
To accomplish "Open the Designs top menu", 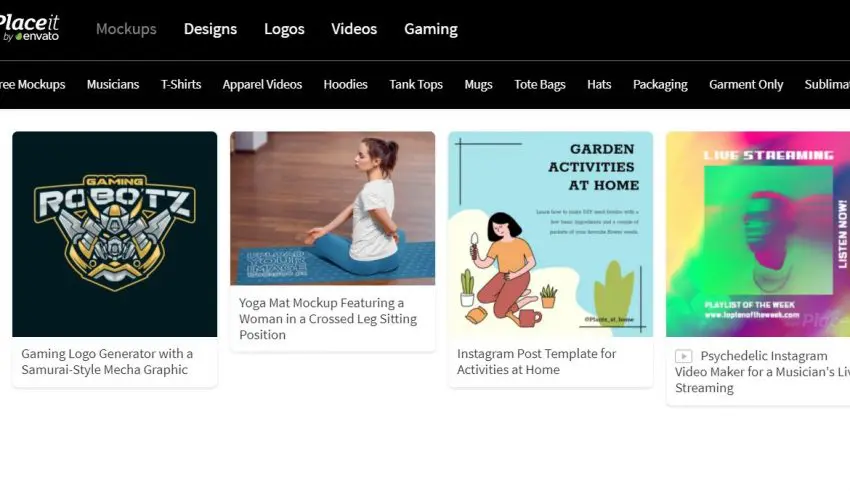I will tap(210, 29).
